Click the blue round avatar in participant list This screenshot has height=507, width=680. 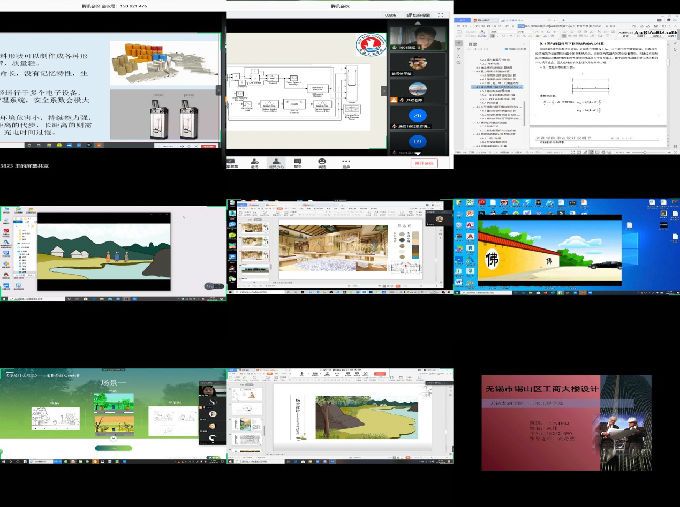coord(418,116)
